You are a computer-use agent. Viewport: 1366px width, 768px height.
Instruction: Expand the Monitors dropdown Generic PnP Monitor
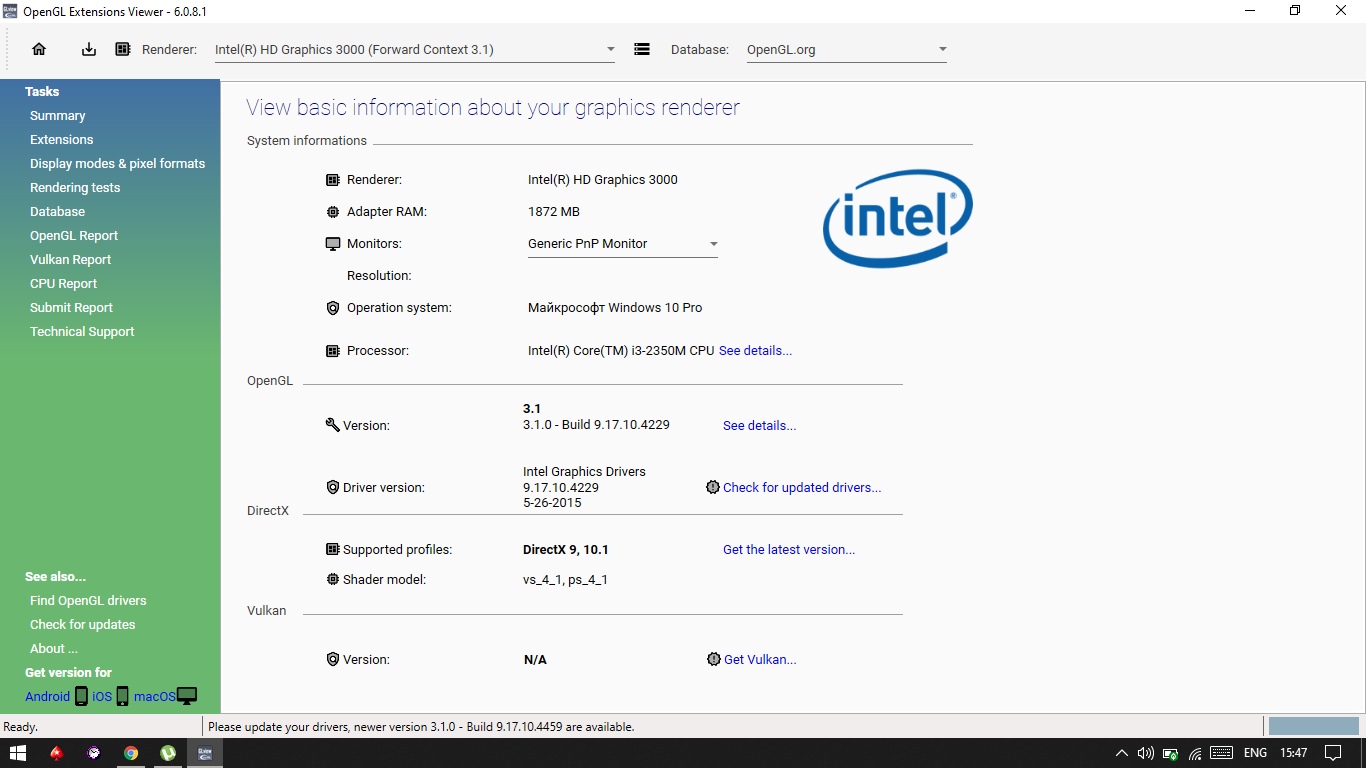(x=623, y=244)
